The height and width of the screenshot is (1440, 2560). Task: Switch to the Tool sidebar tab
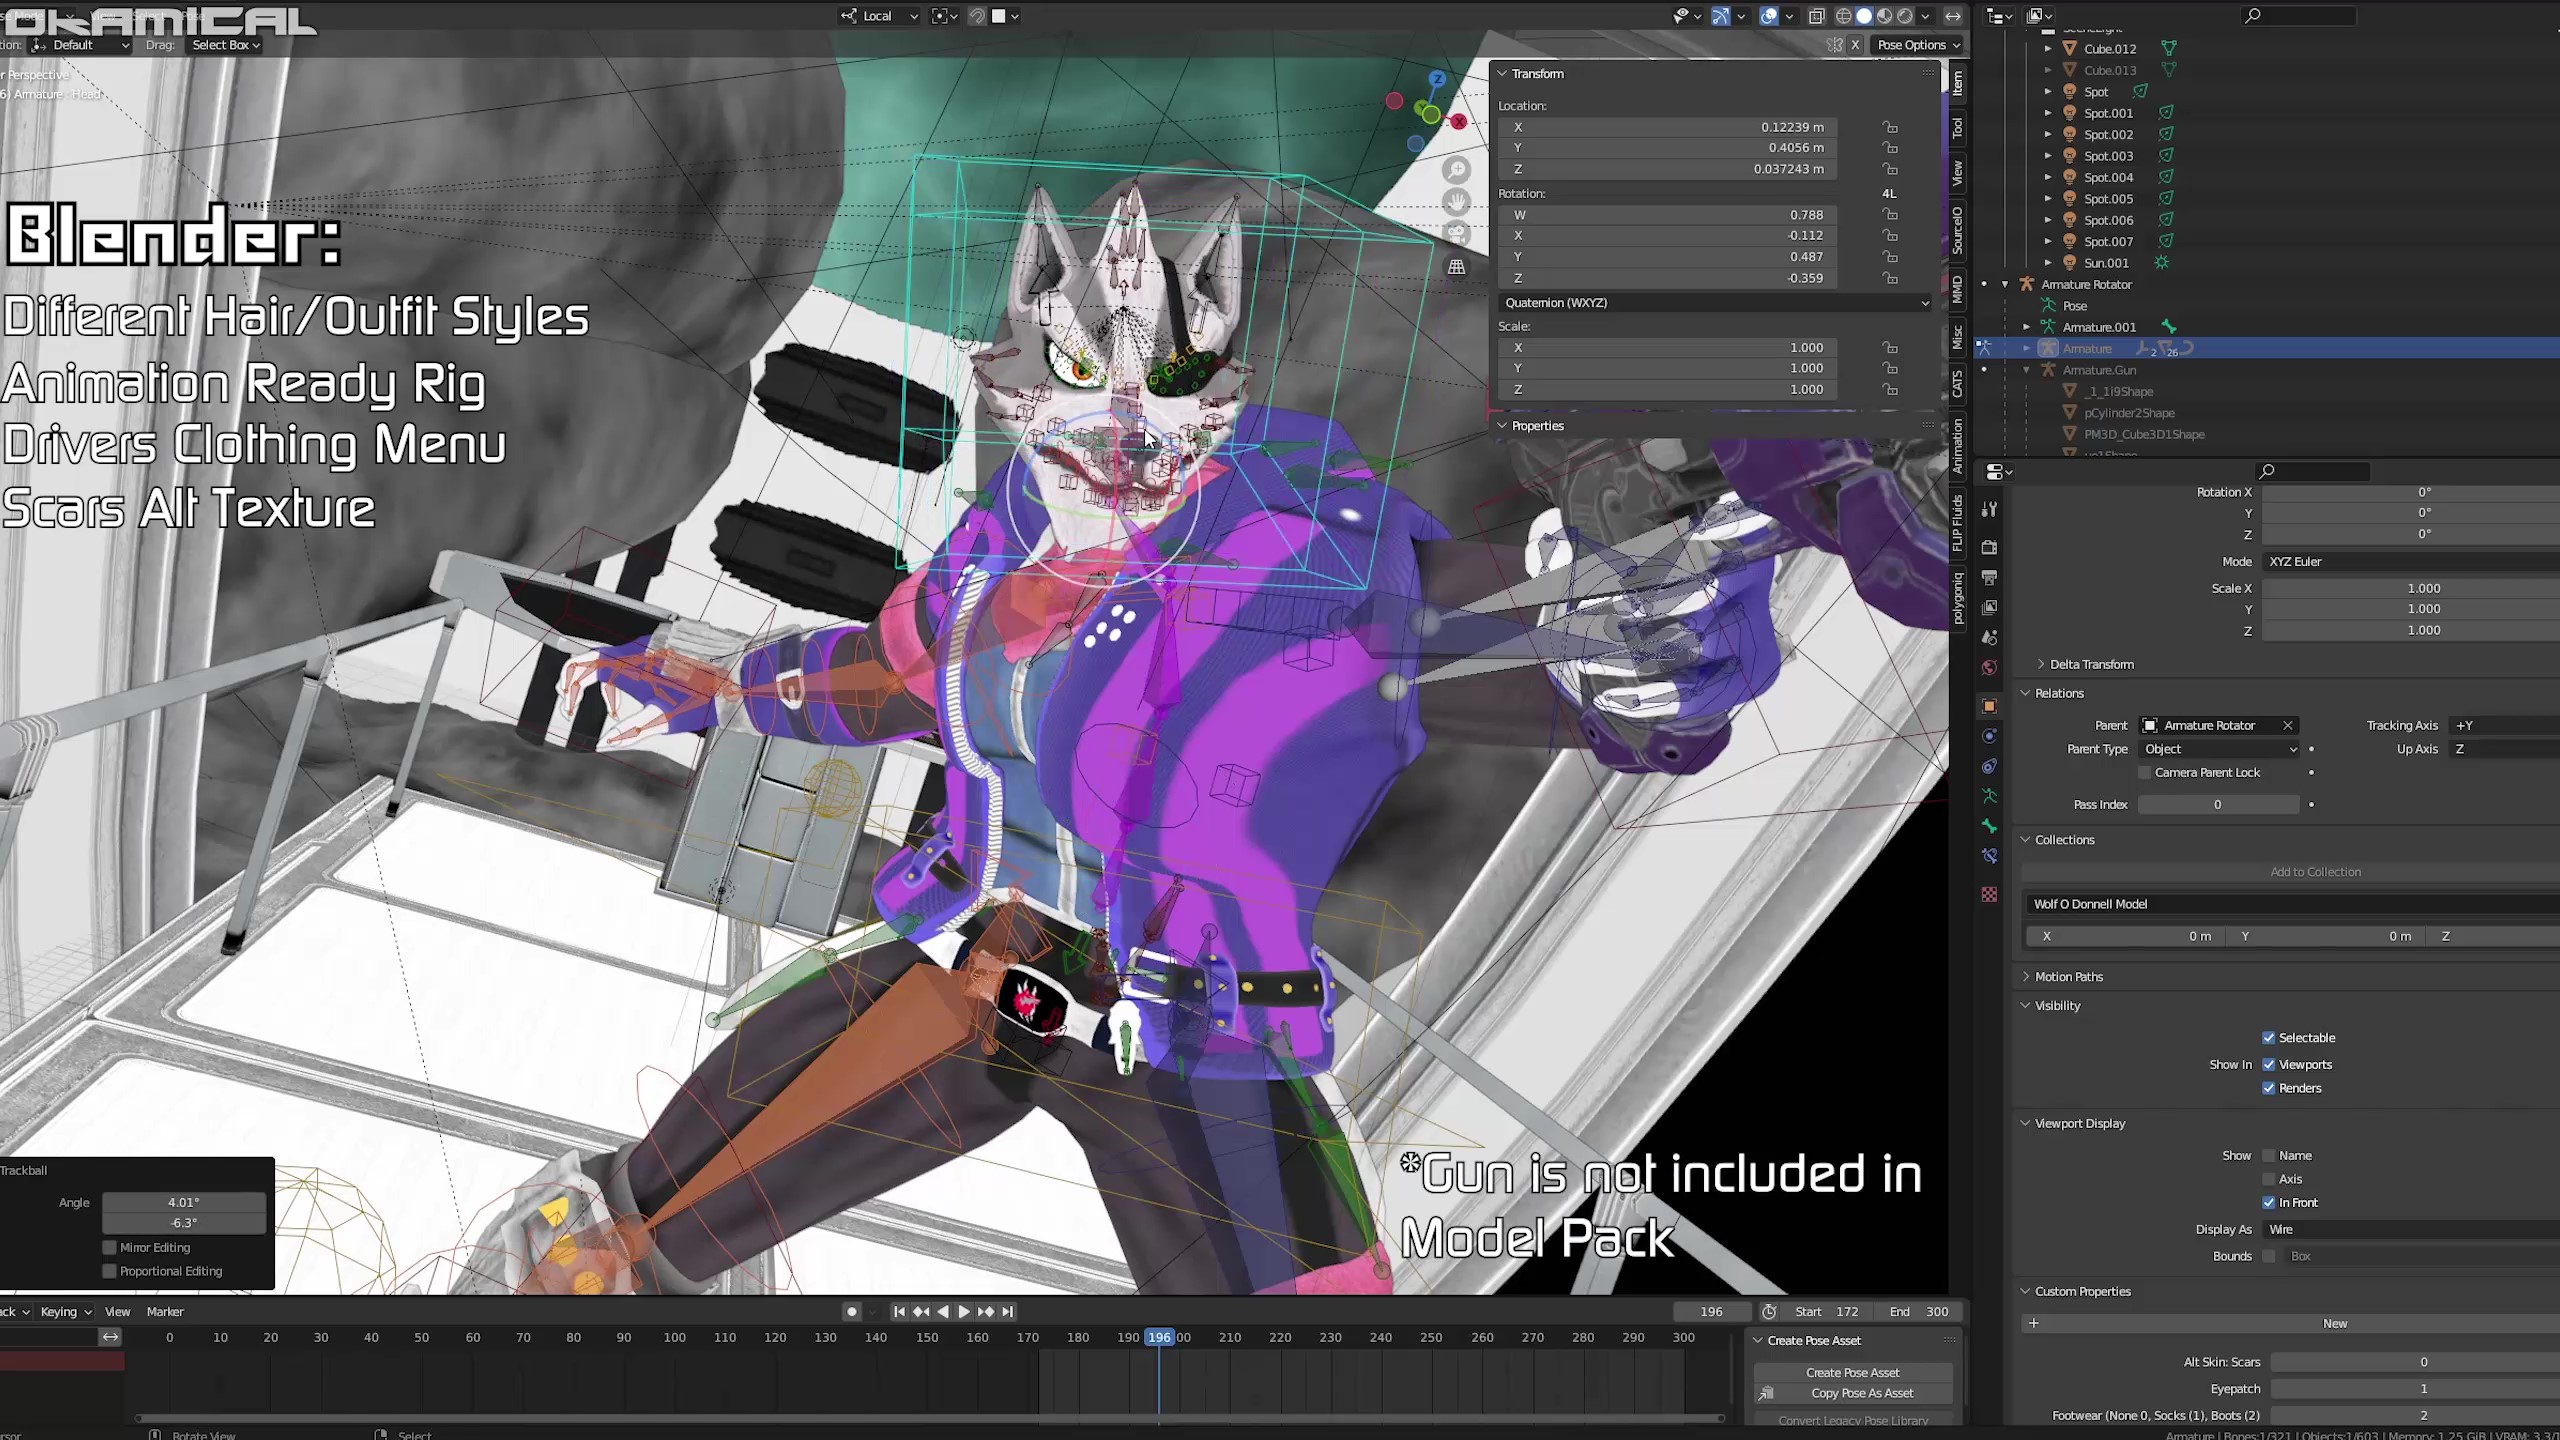[1957, 128]
